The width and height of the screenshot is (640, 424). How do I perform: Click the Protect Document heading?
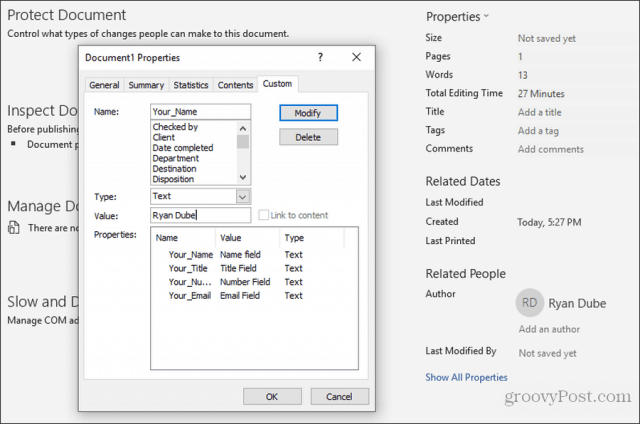(67, 15)
